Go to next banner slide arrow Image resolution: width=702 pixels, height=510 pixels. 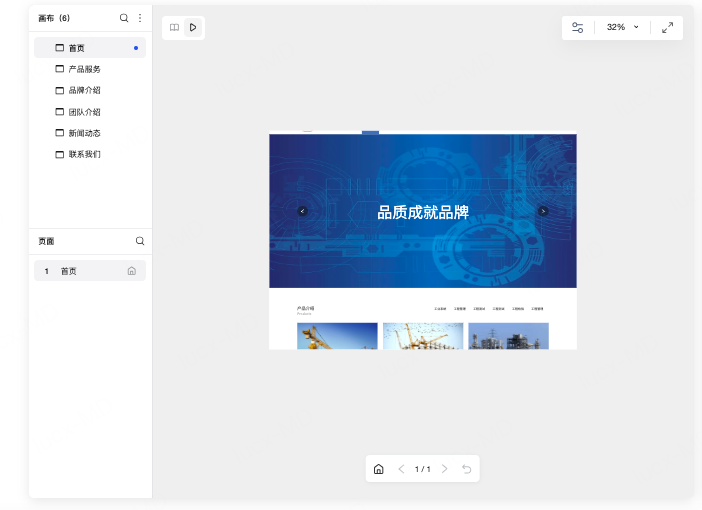coord(543,211)
